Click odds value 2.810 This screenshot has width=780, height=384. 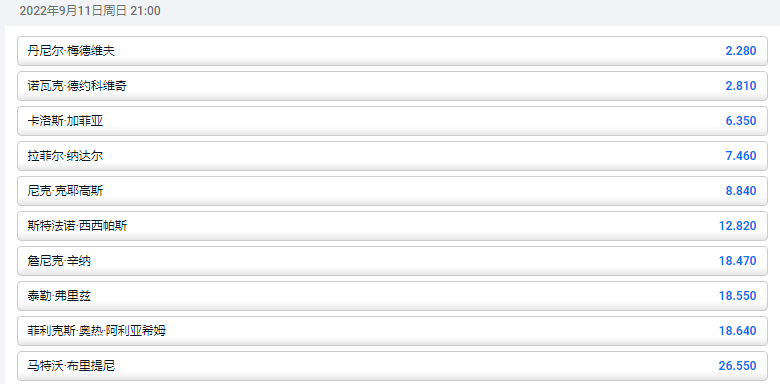coord(741,86)
